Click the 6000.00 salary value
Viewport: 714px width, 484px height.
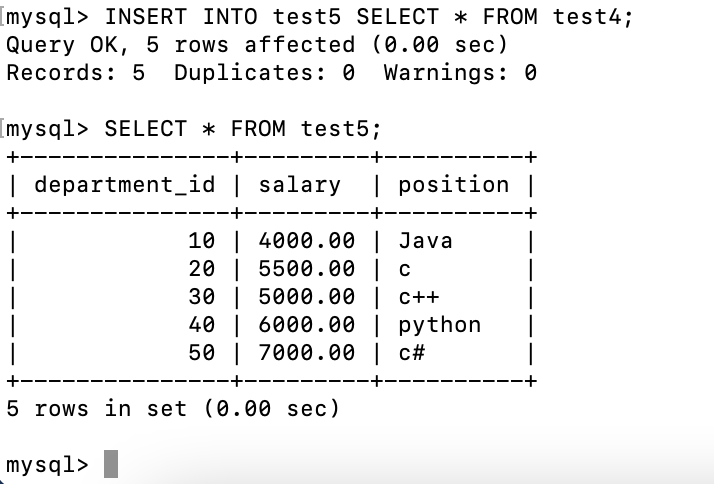tap(306, 325)
